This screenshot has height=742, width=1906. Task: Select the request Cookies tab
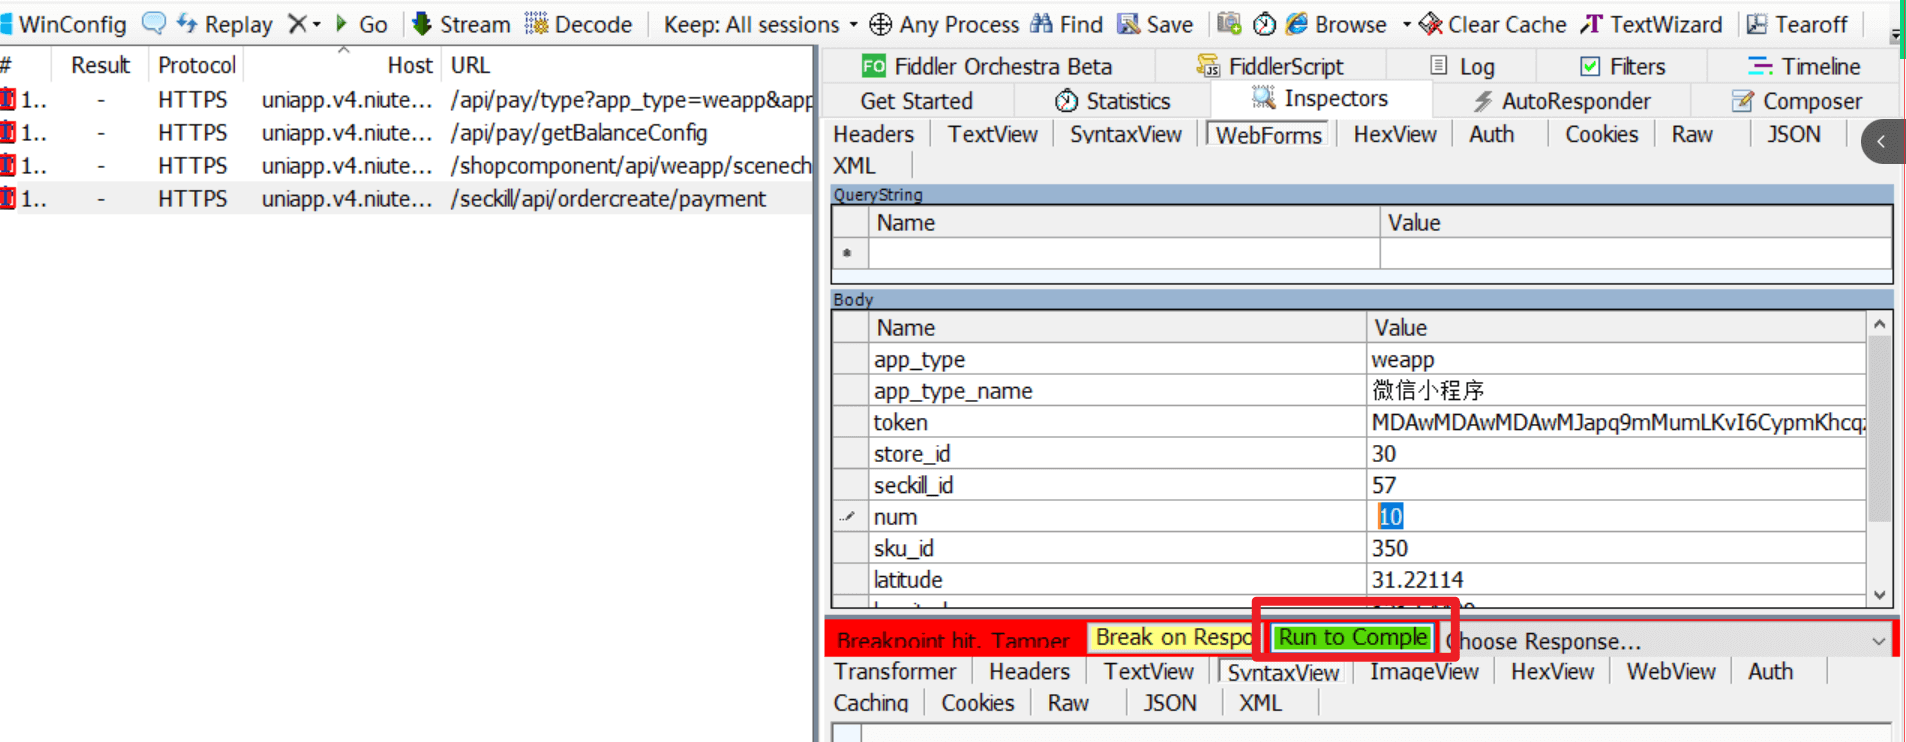1601,134
